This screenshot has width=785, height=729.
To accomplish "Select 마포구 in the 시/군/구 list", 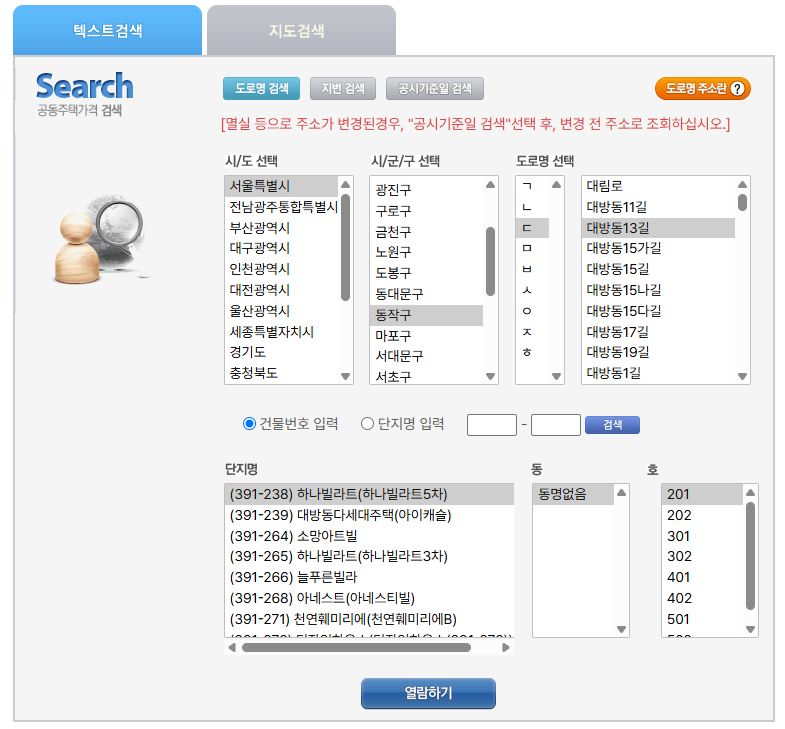I will [x=427, y=335].
